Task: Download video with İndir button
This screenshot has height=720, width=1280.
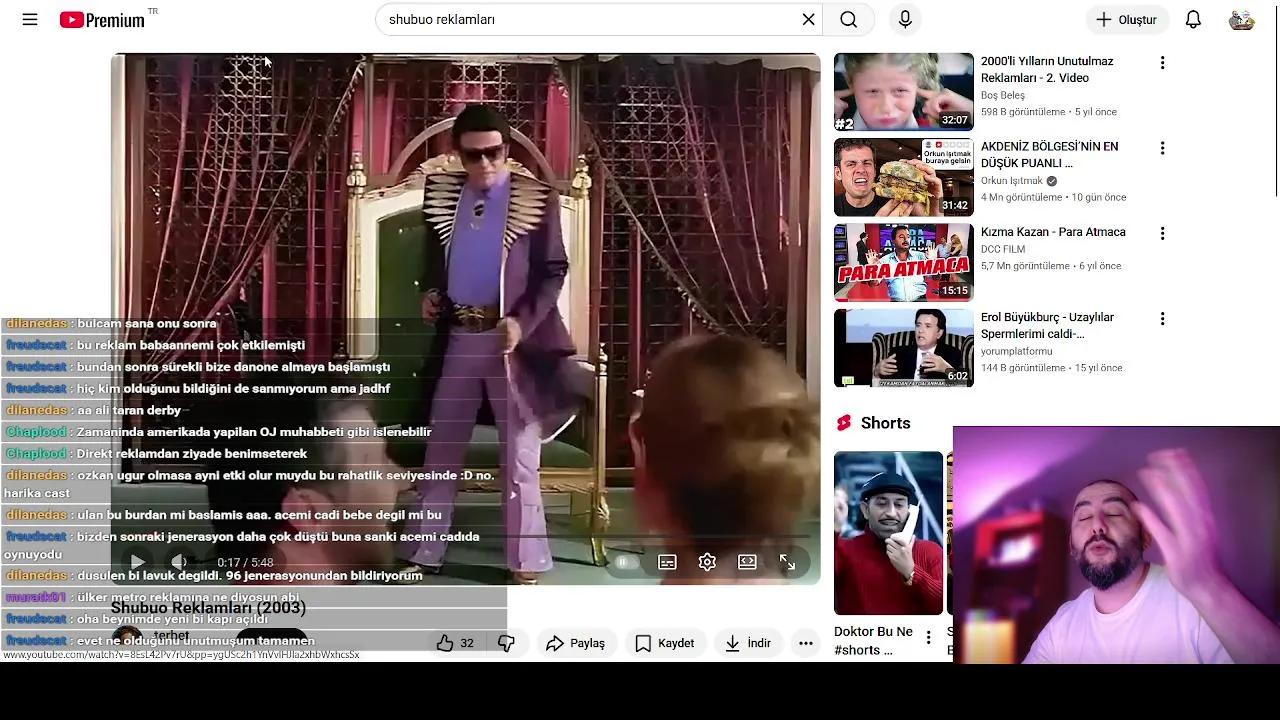Action: (748, 643)
